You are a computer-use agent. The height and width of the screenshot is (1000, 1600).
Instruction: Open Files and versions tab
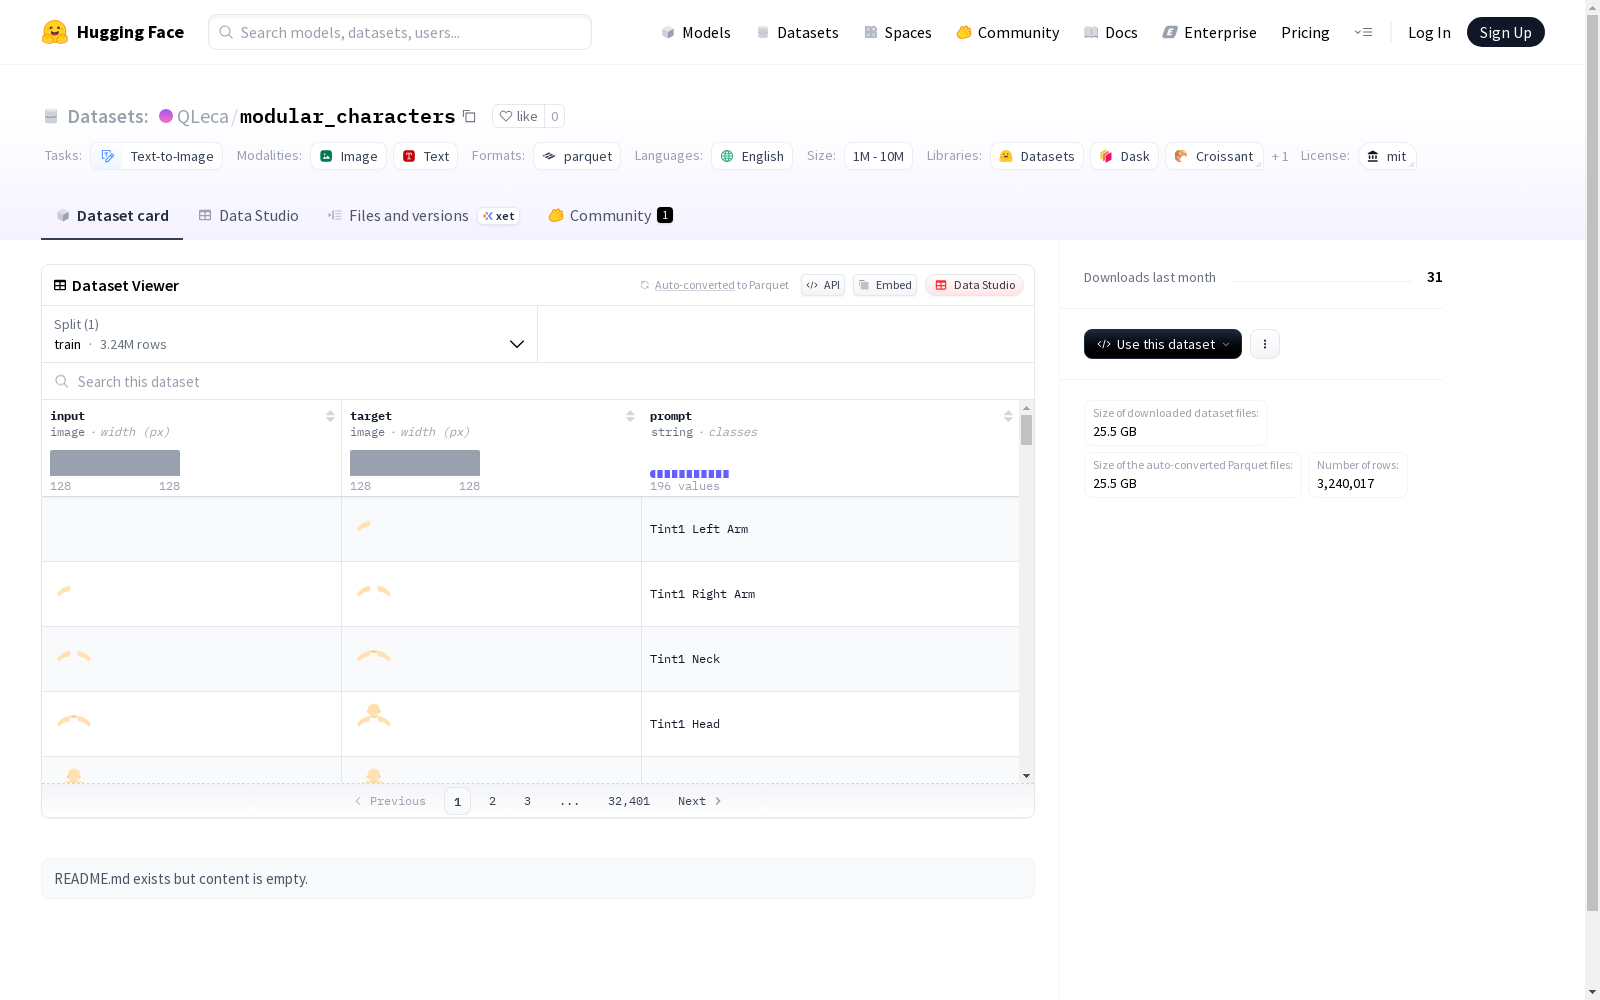tap(423, 215)
